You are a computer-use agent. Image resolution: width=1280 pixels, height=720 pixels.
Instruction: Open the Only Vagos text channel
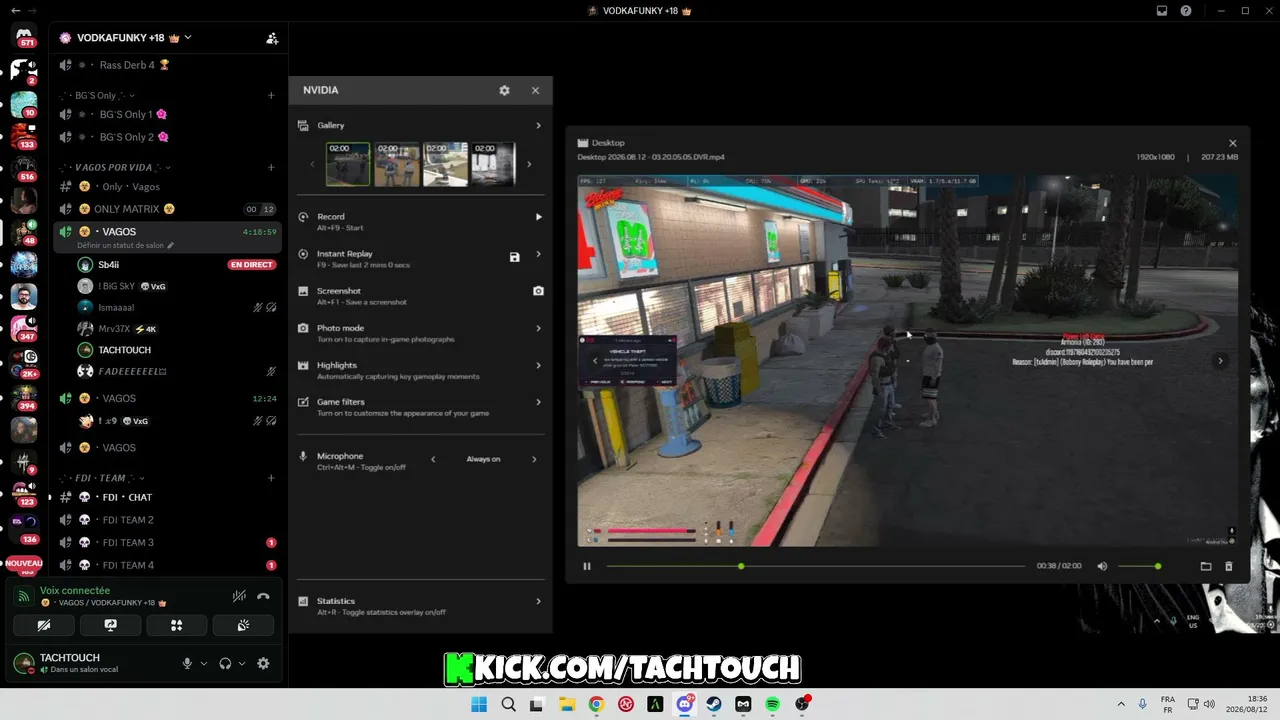pos(168,187)
